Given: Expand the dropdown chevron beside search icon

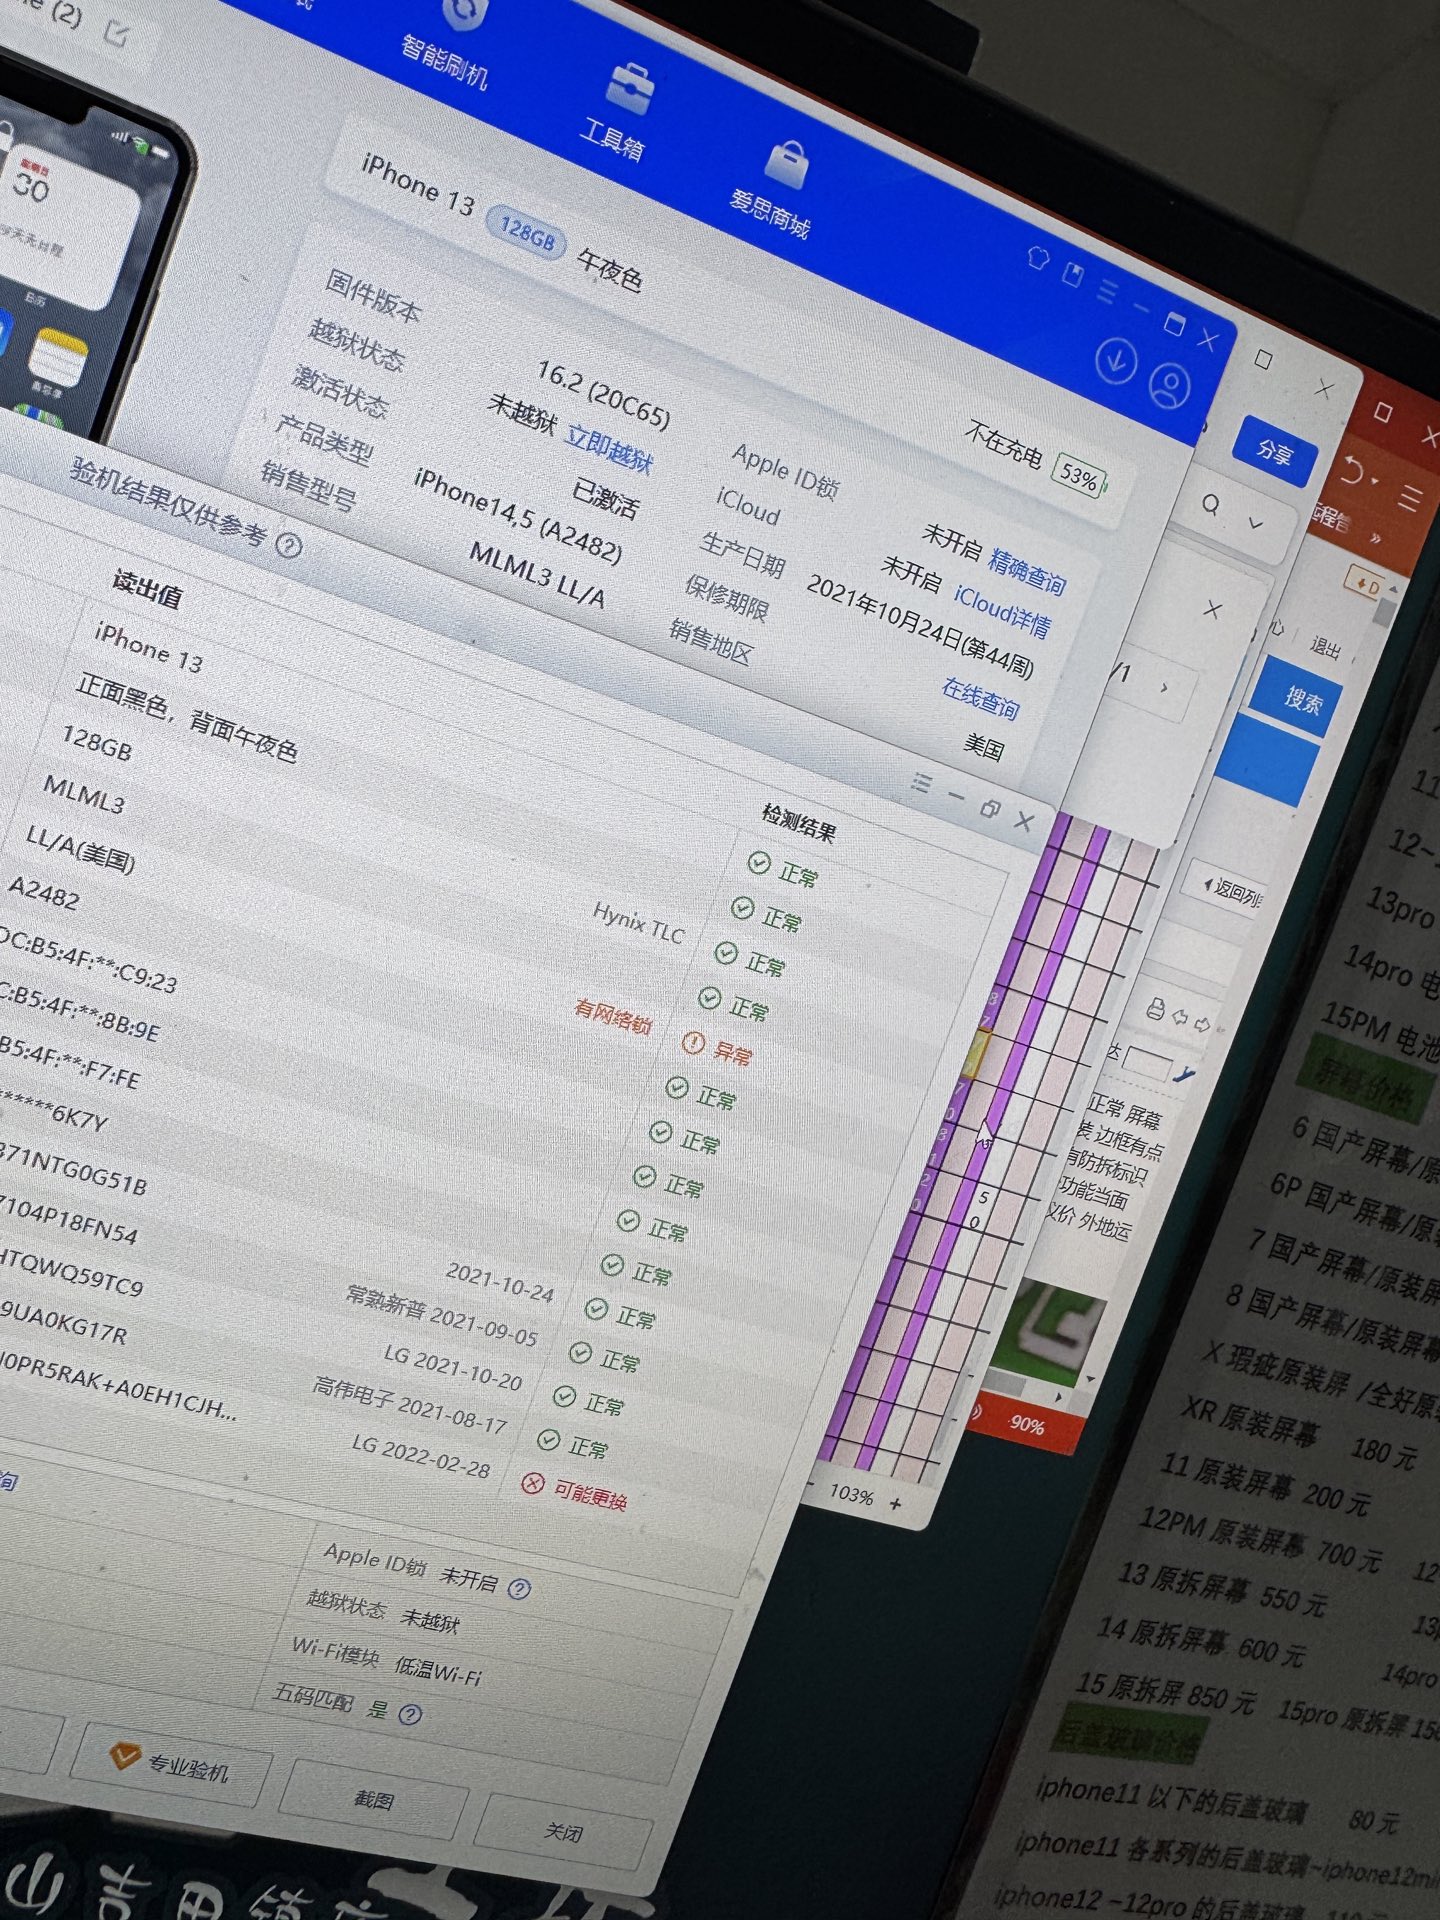Looking at the screenshot, I should click(x=1256, y=523).
